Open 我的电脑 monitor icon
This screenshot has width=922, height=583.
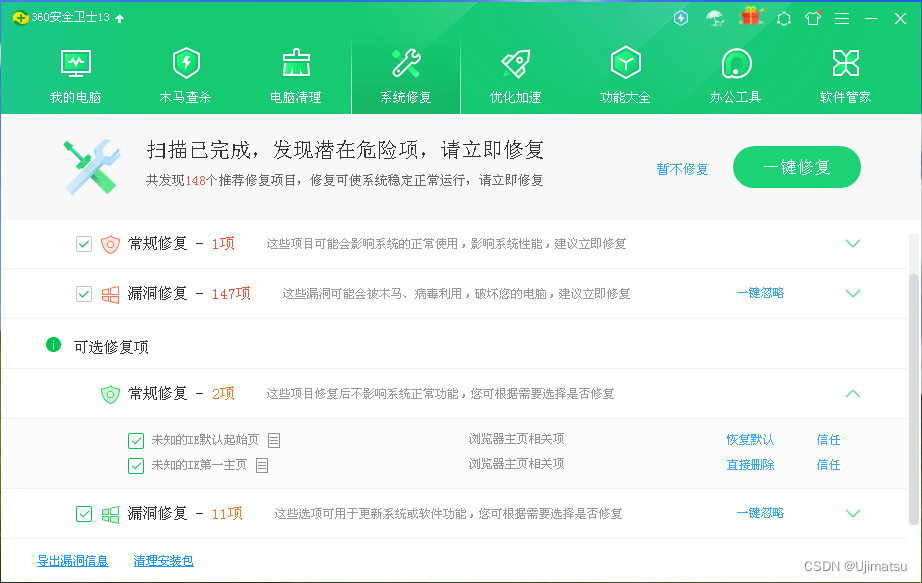coord(76,63)
